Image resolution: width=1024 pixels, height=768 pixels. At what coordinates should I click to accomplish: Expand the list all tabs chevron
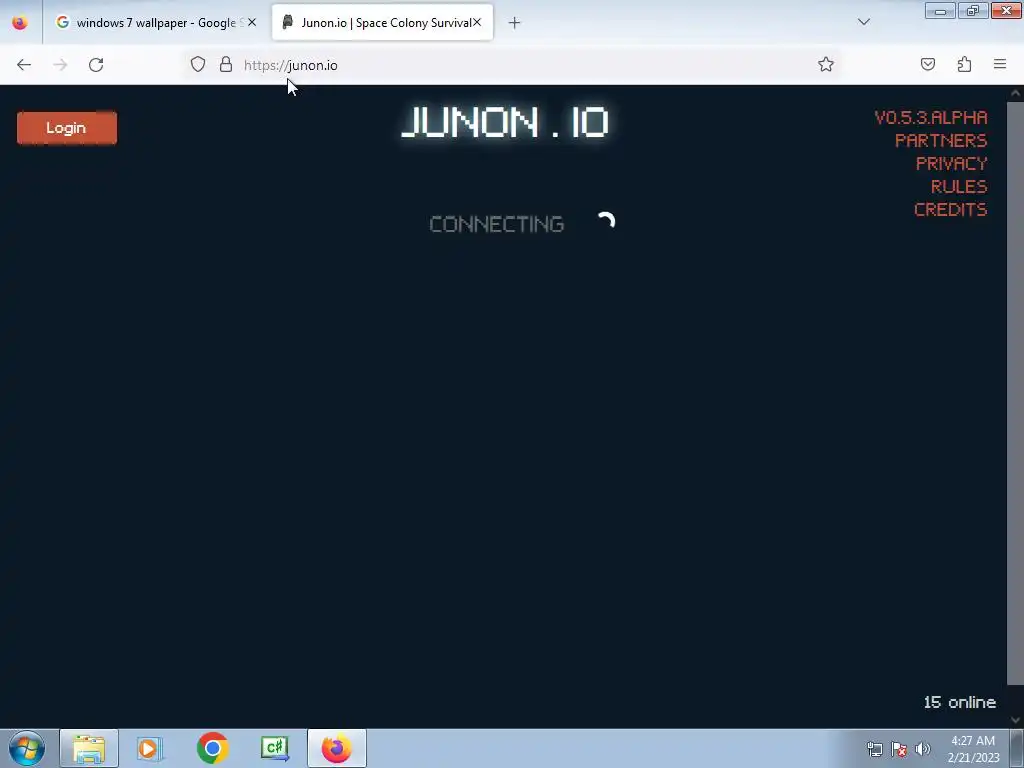point(863,22)
